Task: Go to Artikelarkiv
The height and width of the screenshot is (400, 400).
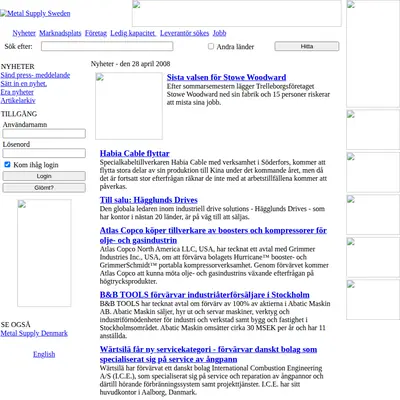Action: 18,100
